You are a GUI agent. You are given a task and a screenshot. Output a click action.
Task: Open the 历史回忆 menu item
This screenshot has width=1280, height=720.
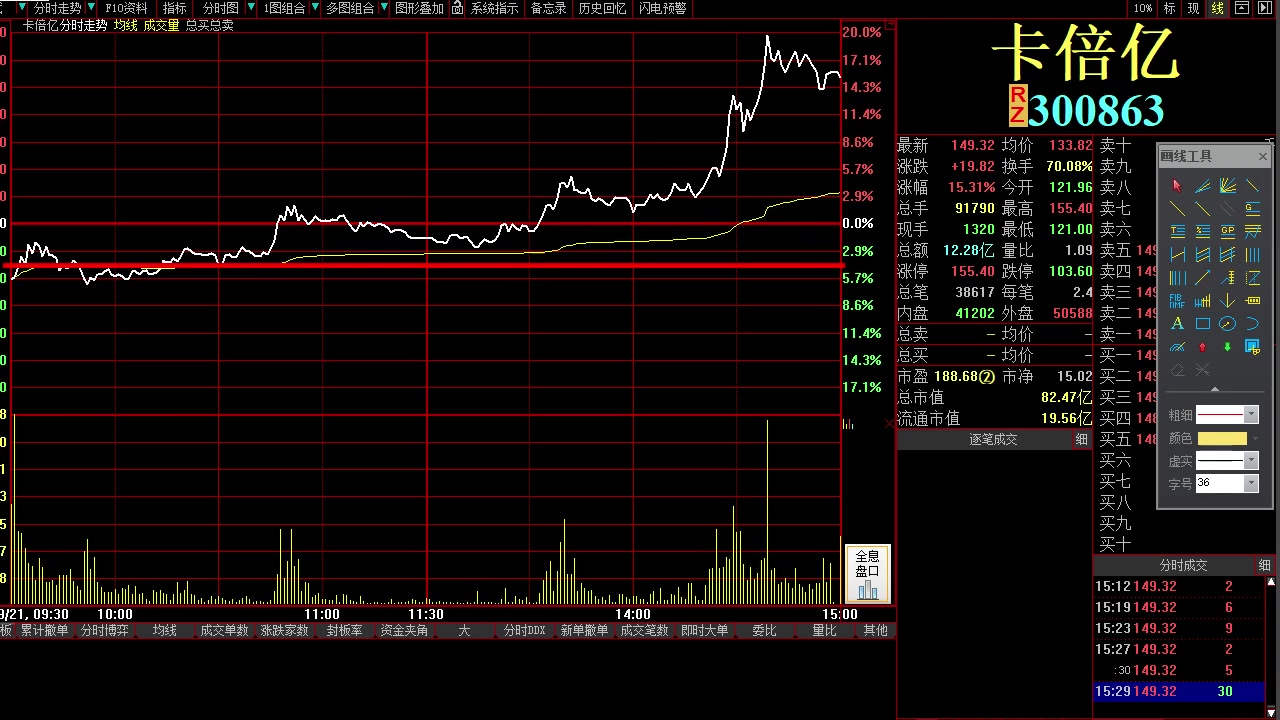click(602, 8)
